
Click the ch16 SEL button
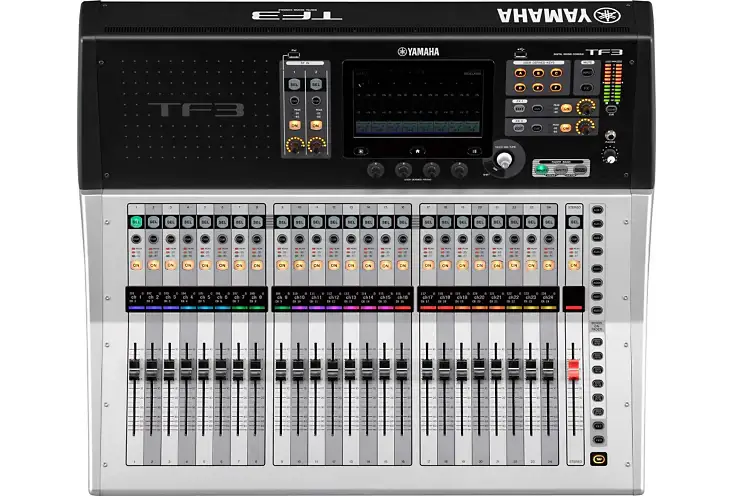coord(403,222)
